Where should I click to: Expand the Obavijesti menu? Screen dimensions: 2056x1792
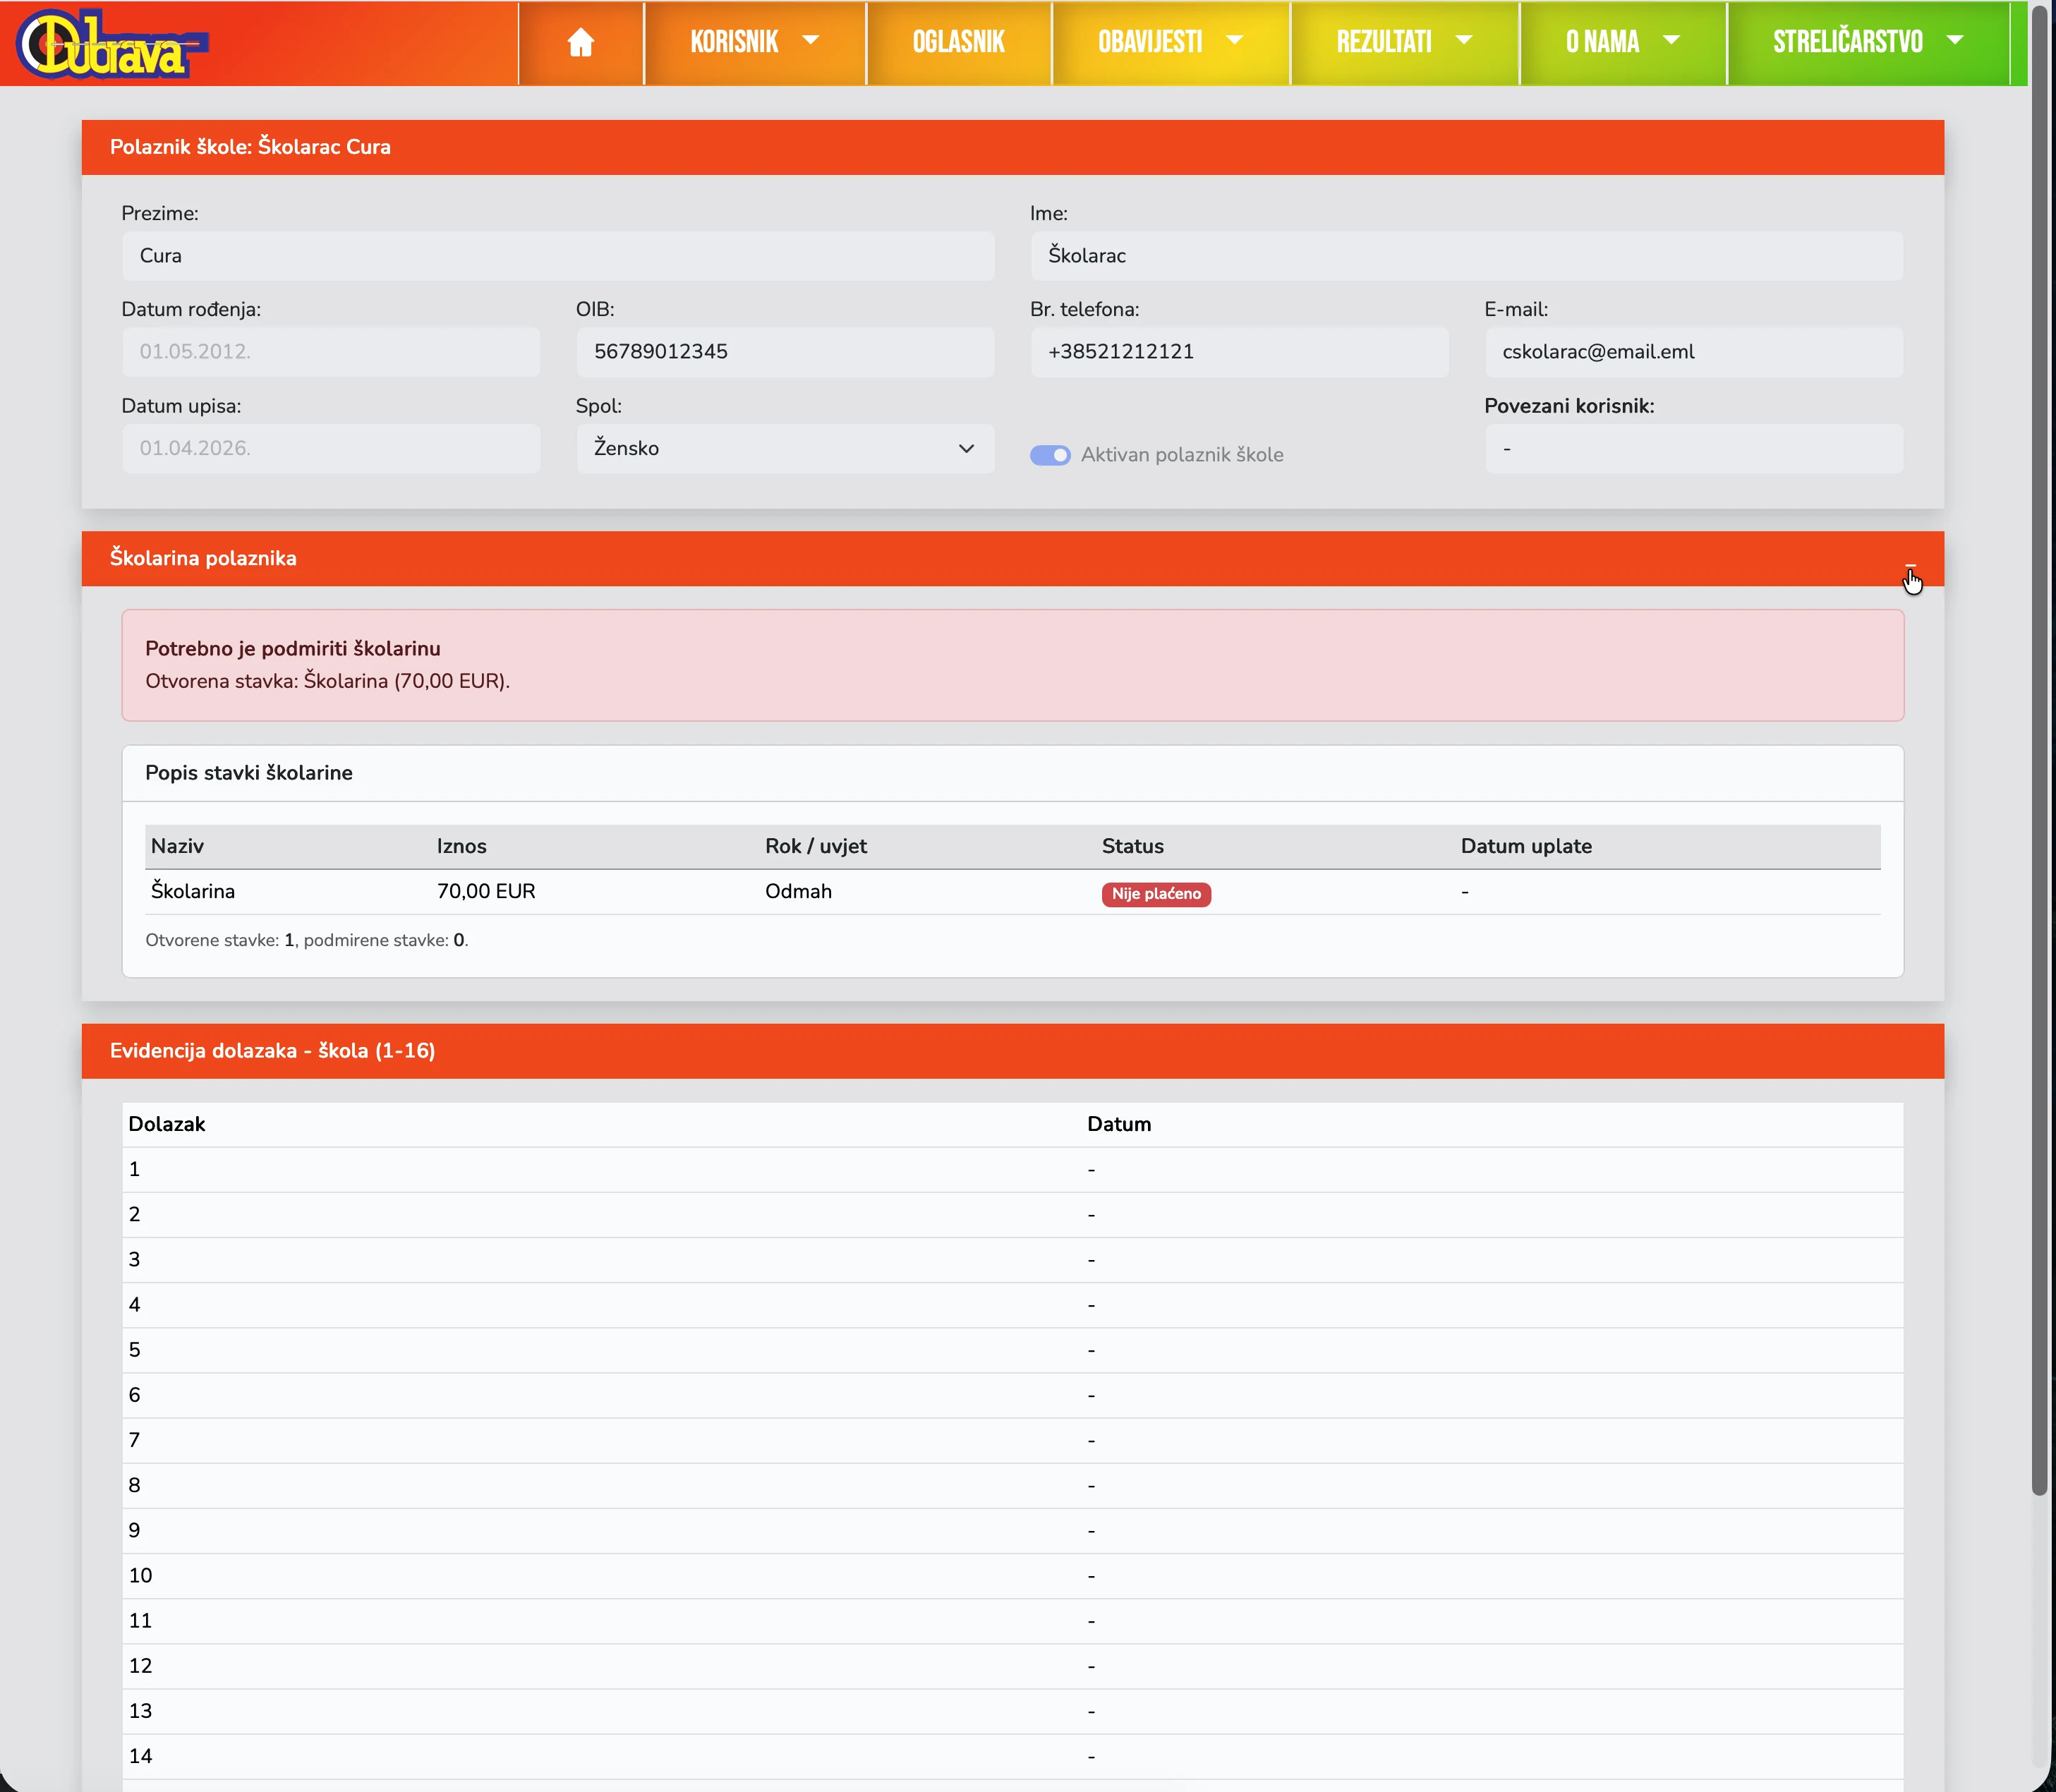click(x=1169, y=42)
